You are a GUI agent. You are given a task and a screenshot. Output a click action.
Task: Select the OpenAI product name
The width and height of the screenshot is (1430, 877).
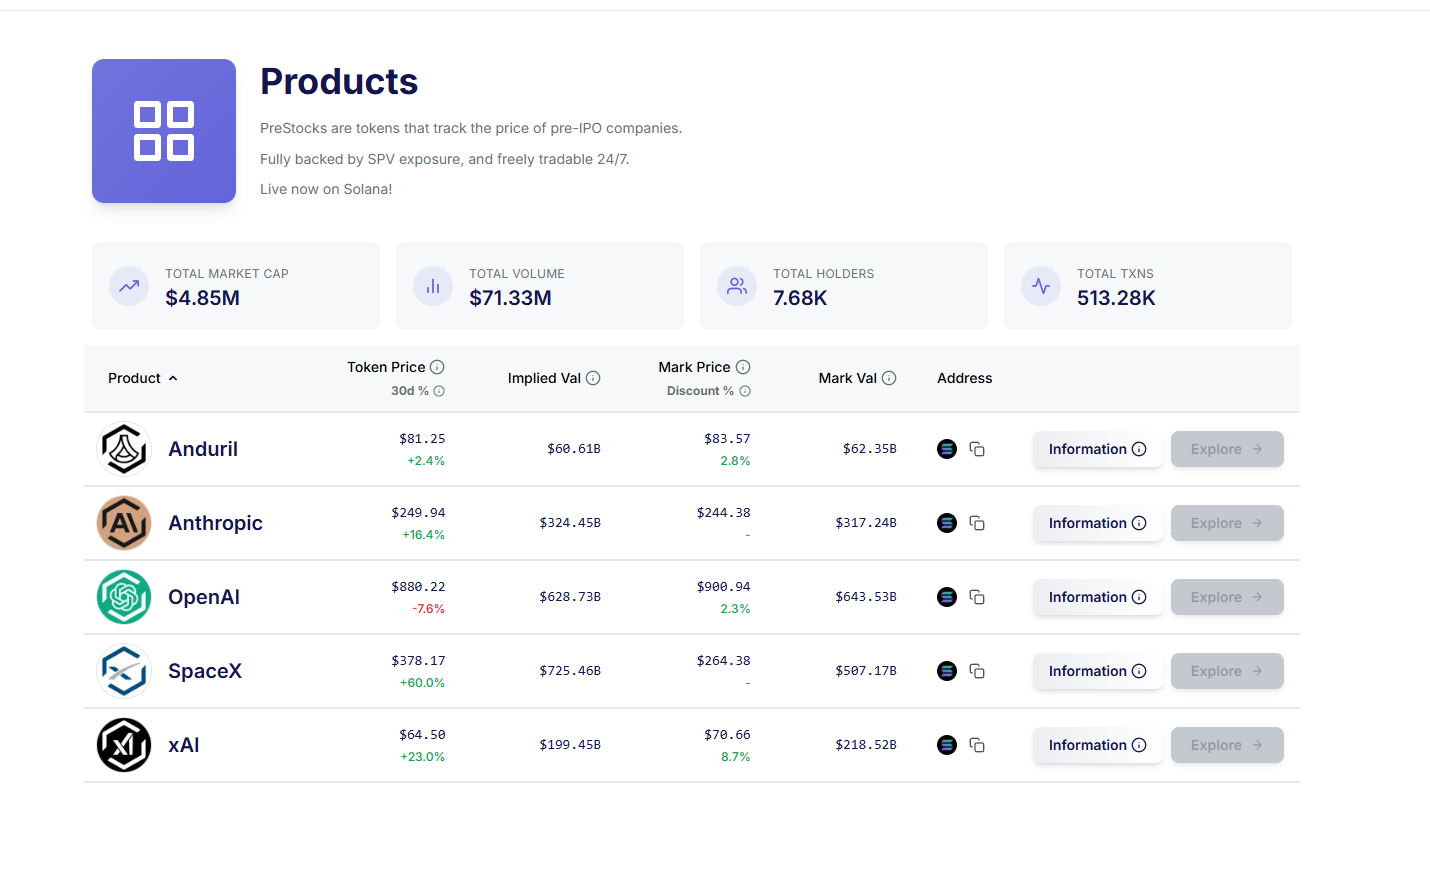point(204,597)
